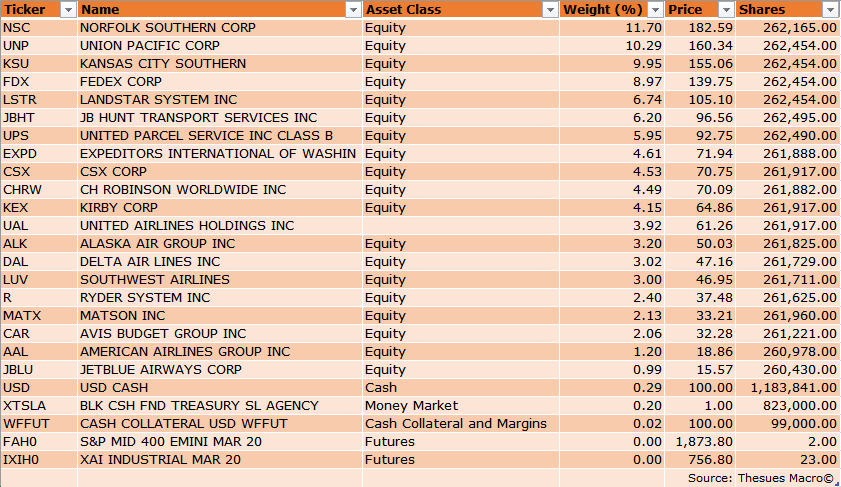
Task: Click the NSC ticker cell
Action: [39, 28]
